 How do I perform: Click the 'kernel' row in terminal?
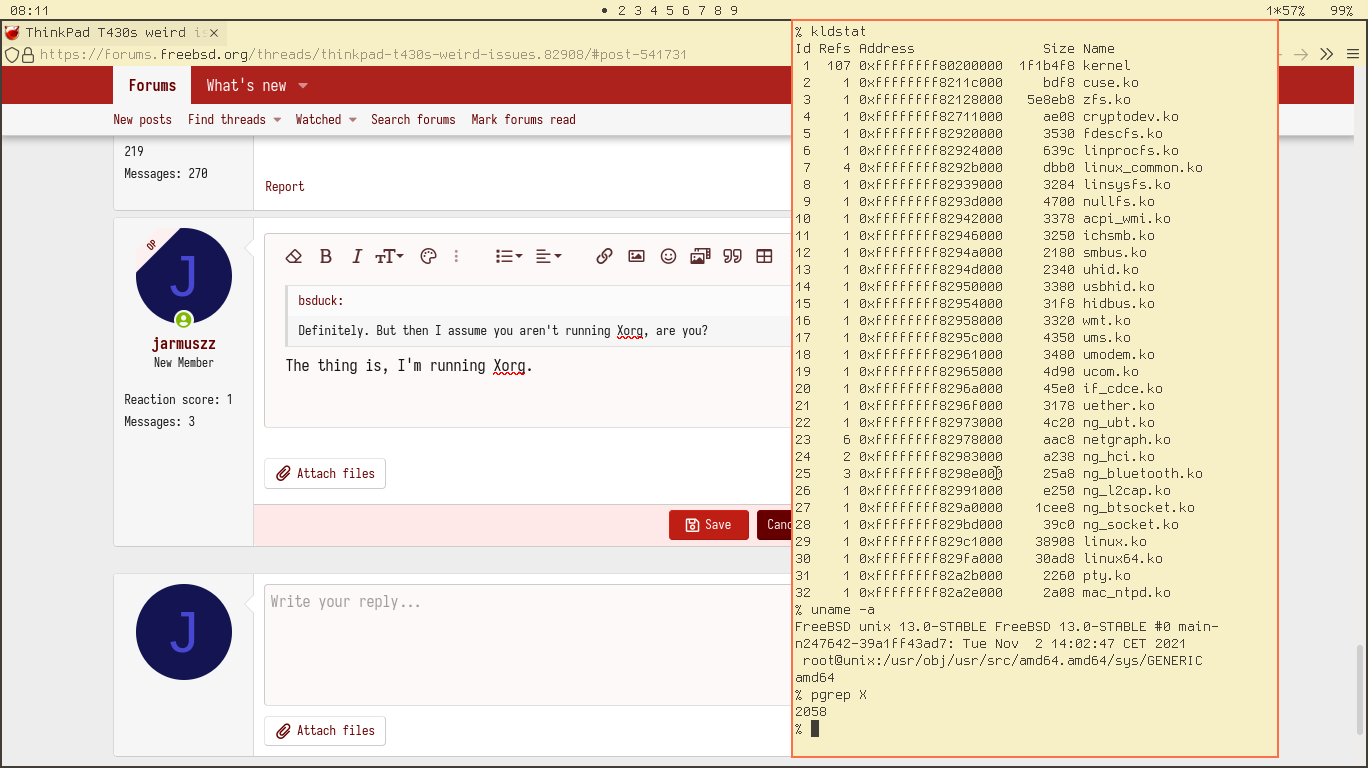point(963,66)
